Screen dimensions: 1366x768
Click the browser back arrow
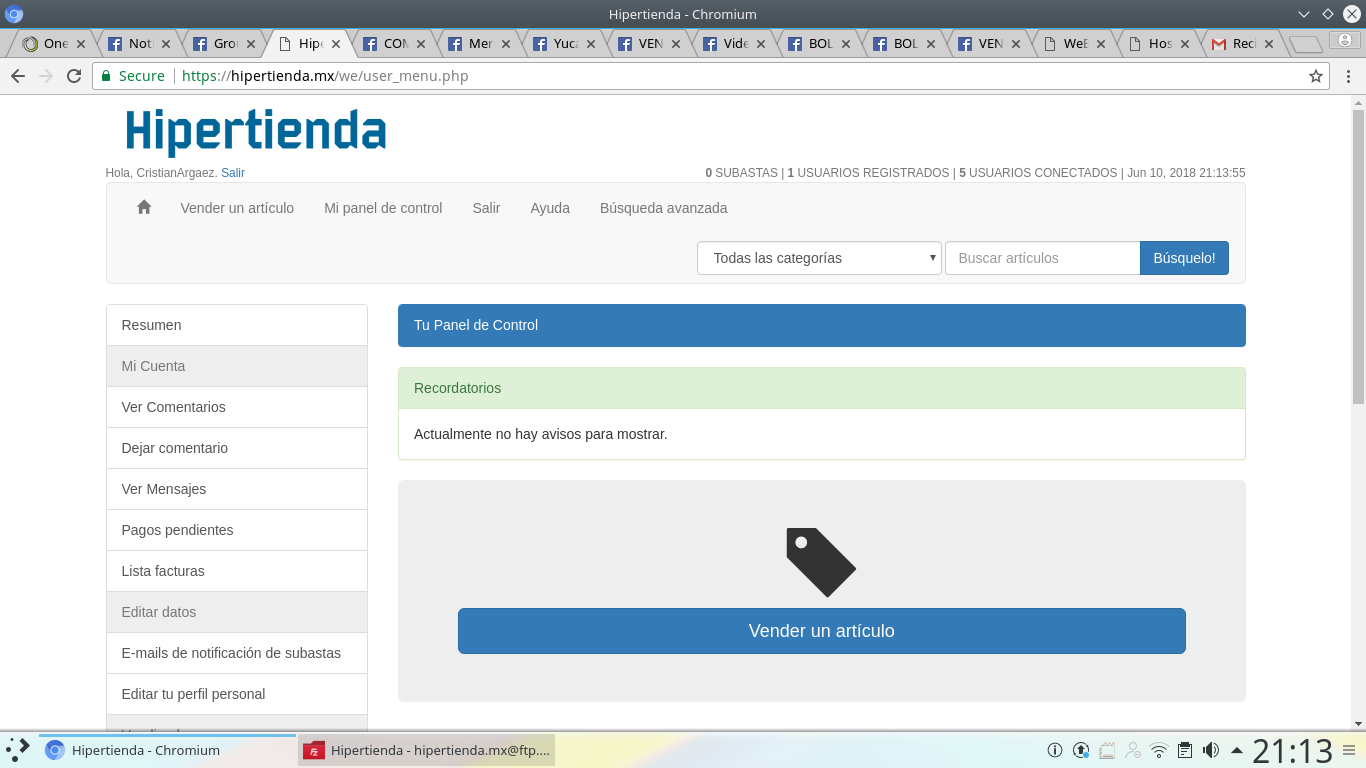(x=18, y=76)
